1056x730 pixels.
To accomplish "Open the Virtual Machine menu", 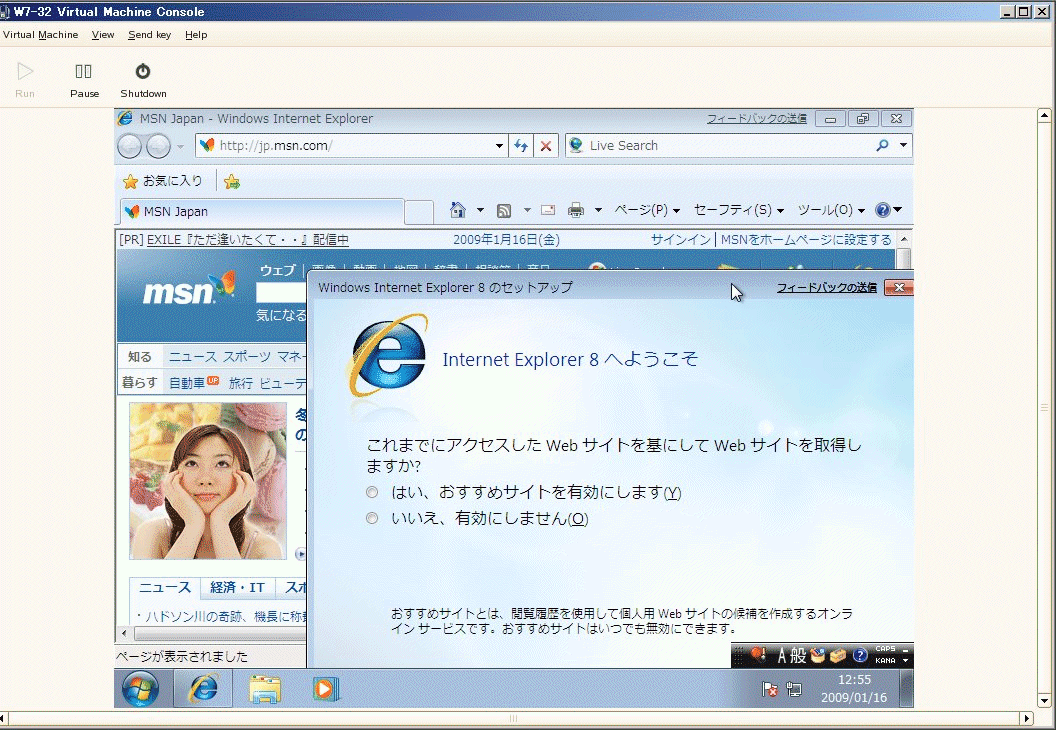I will pos(40,35).
